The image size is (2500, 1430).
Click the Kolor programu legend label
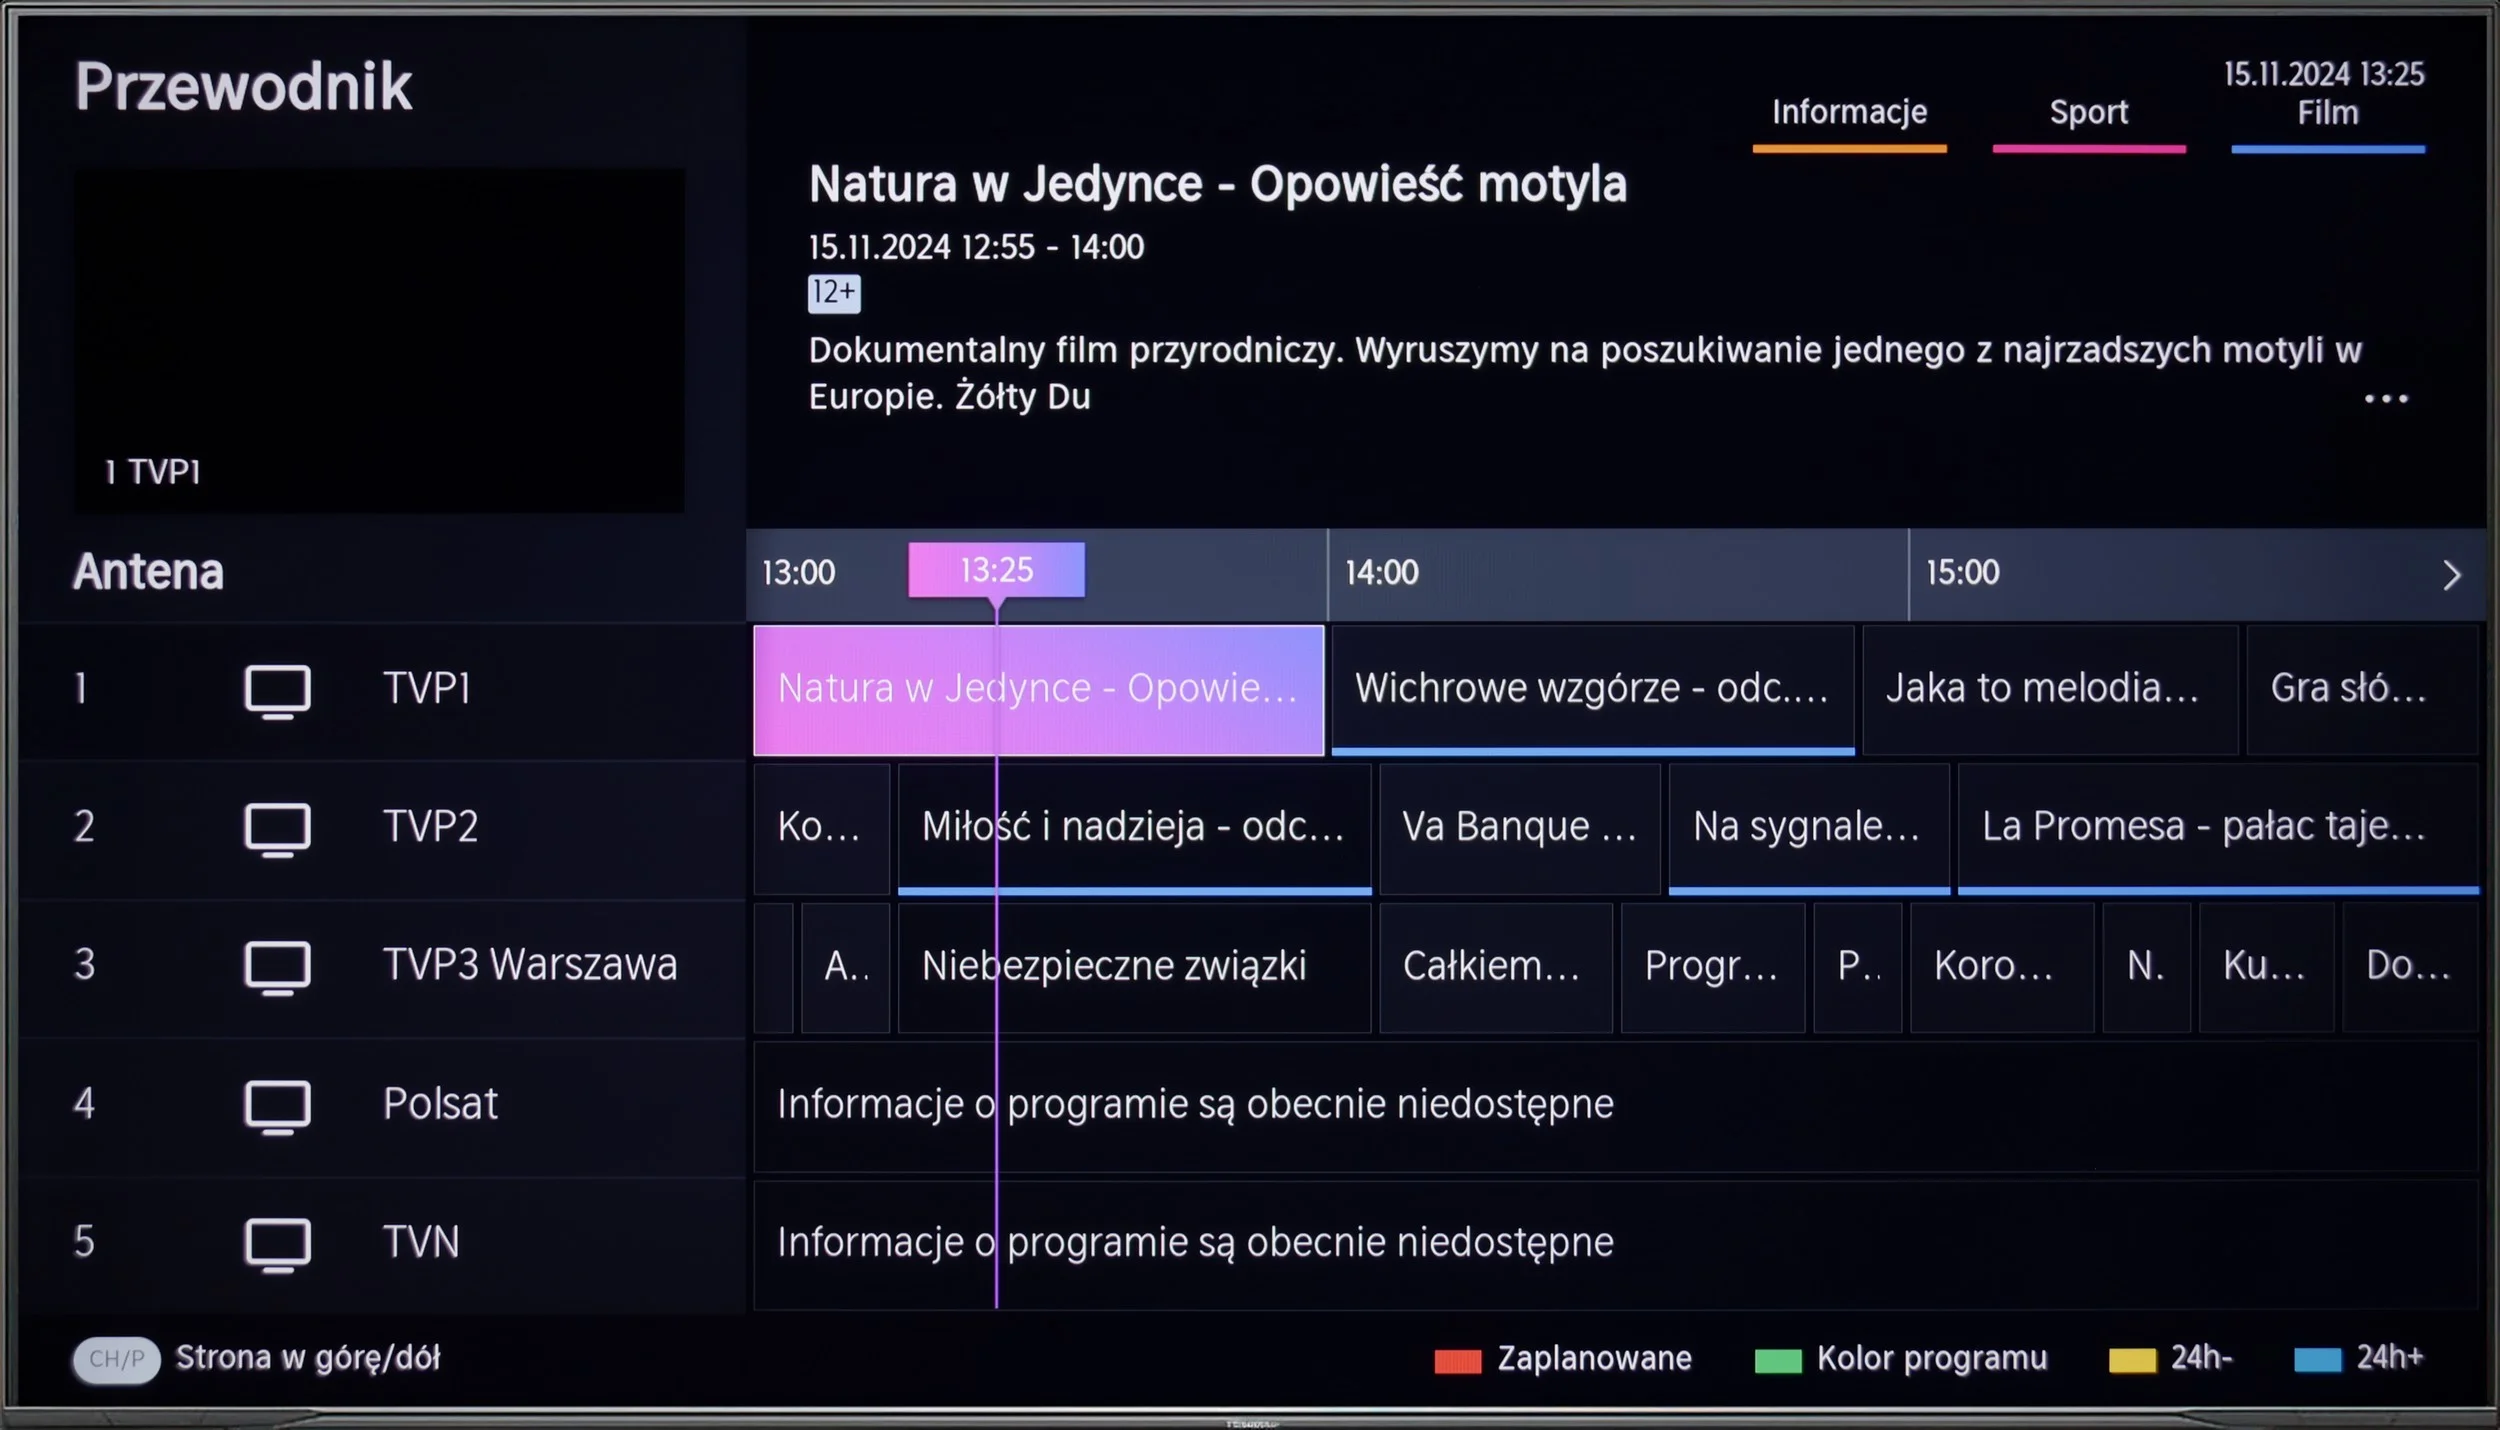point(1932,1359)
